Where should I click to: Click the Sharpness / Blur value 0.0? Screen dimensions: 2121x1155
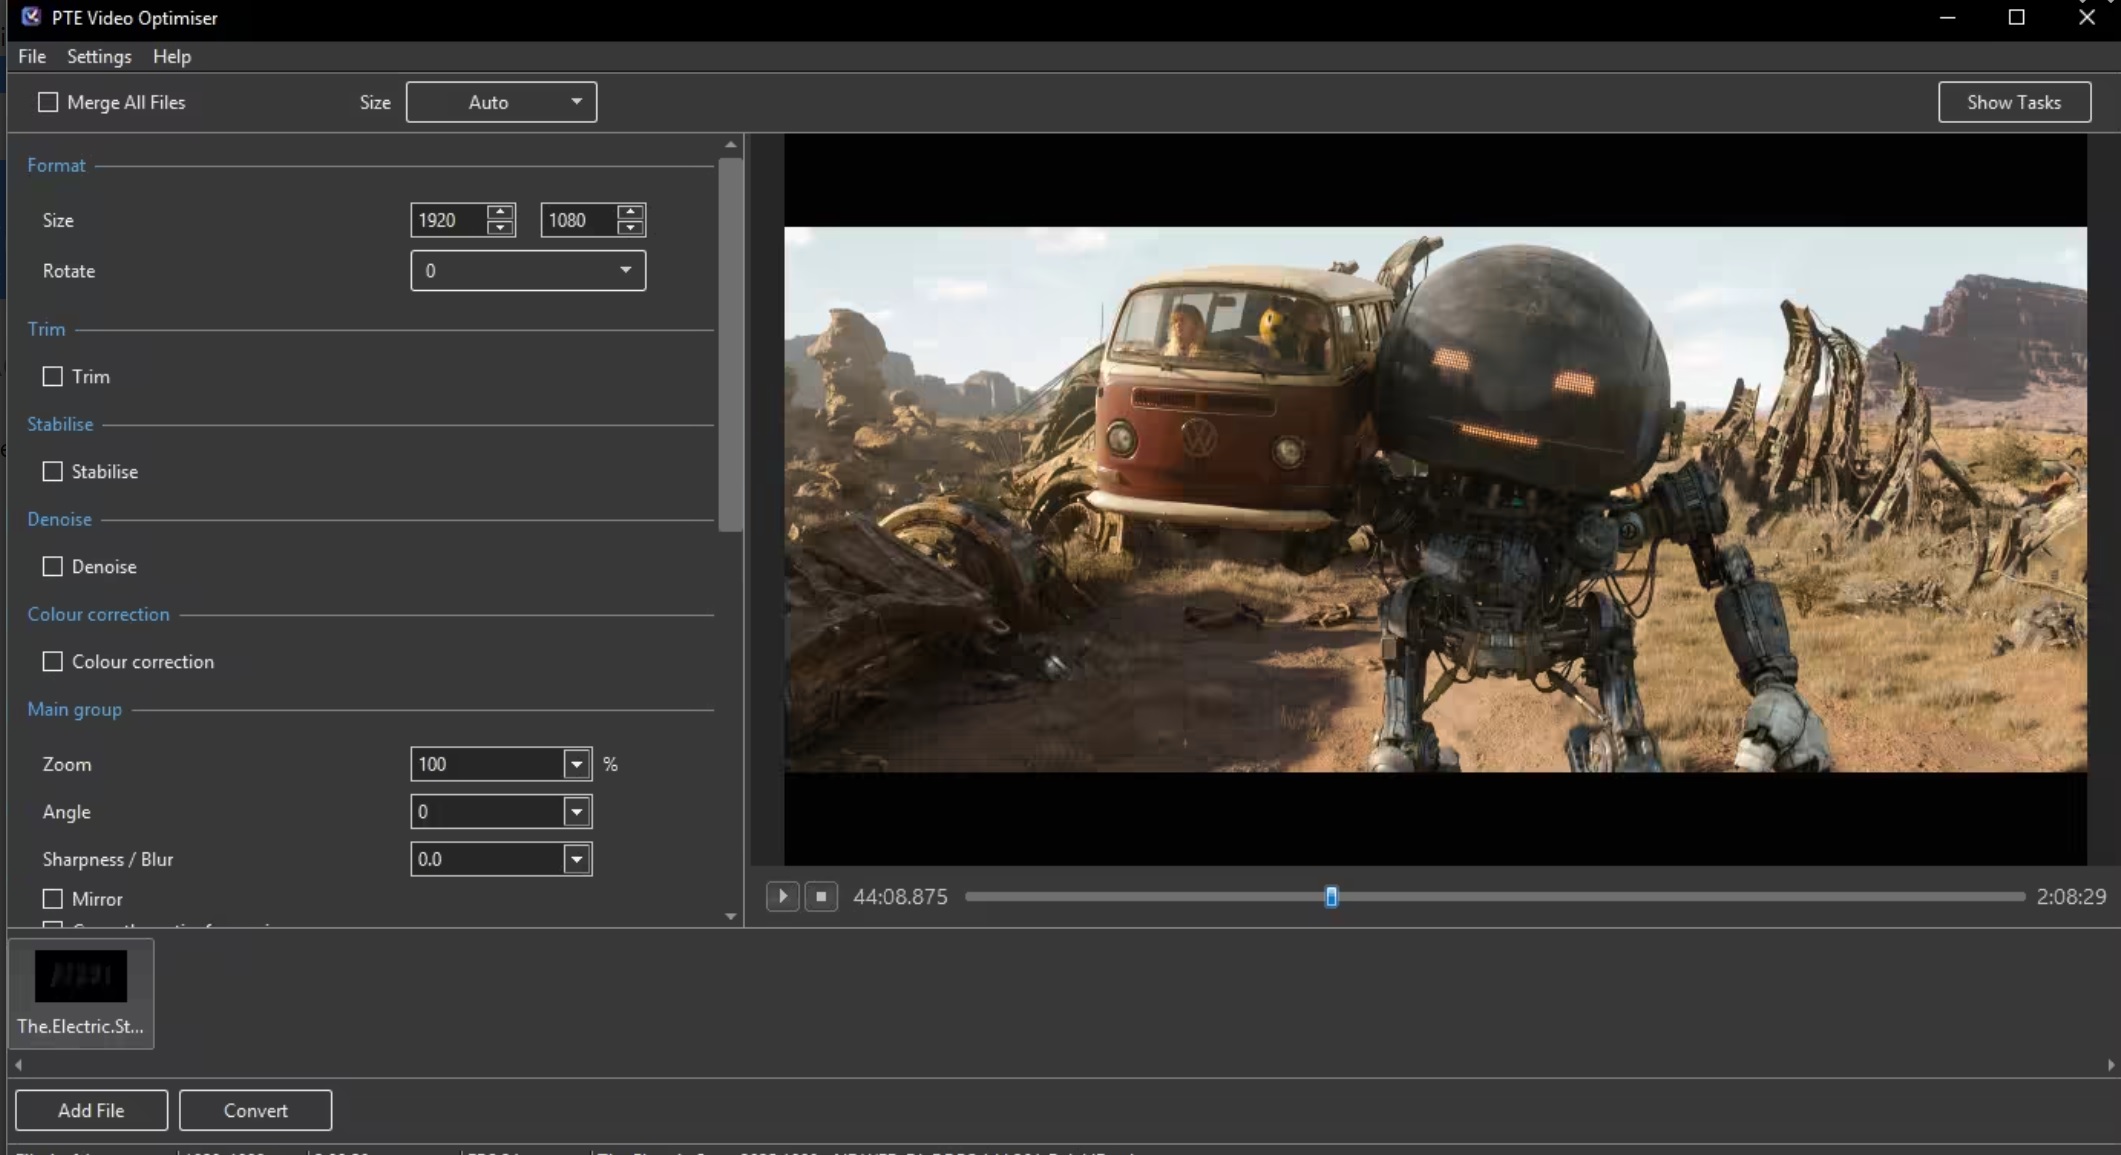point(487,859)
